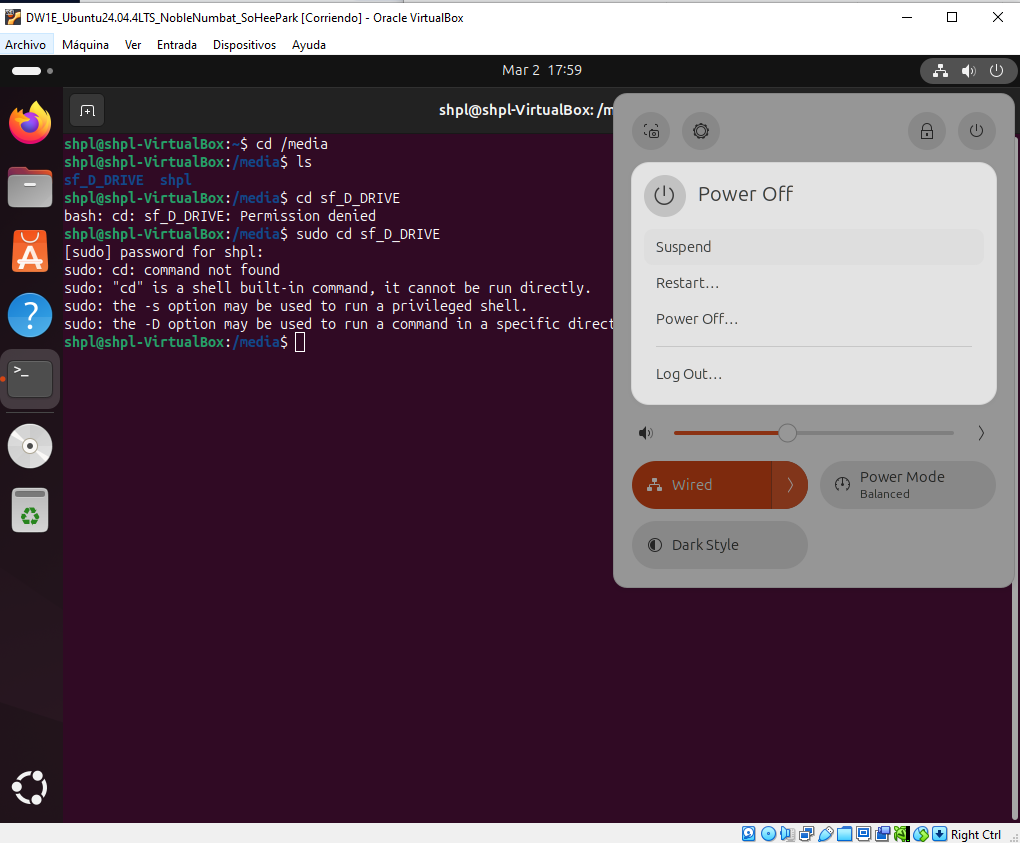
Task: Open the Entrada menu
Action: pos(176,45)
